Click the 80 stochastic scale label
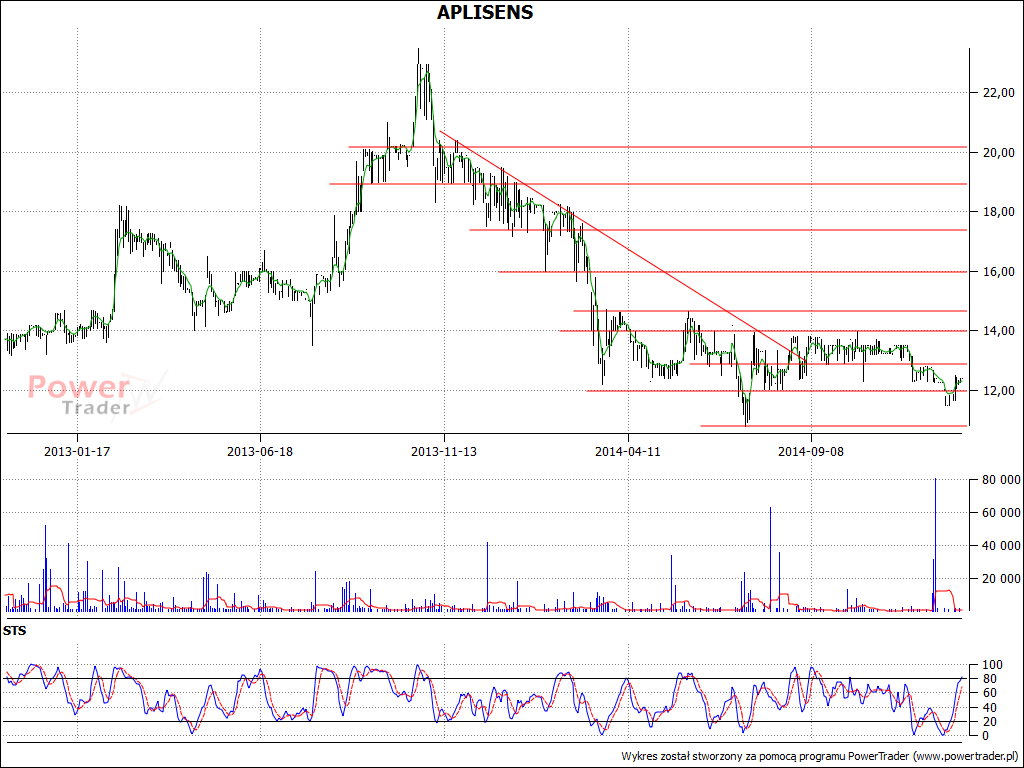 pyautogui.click(x=989, y=679)
